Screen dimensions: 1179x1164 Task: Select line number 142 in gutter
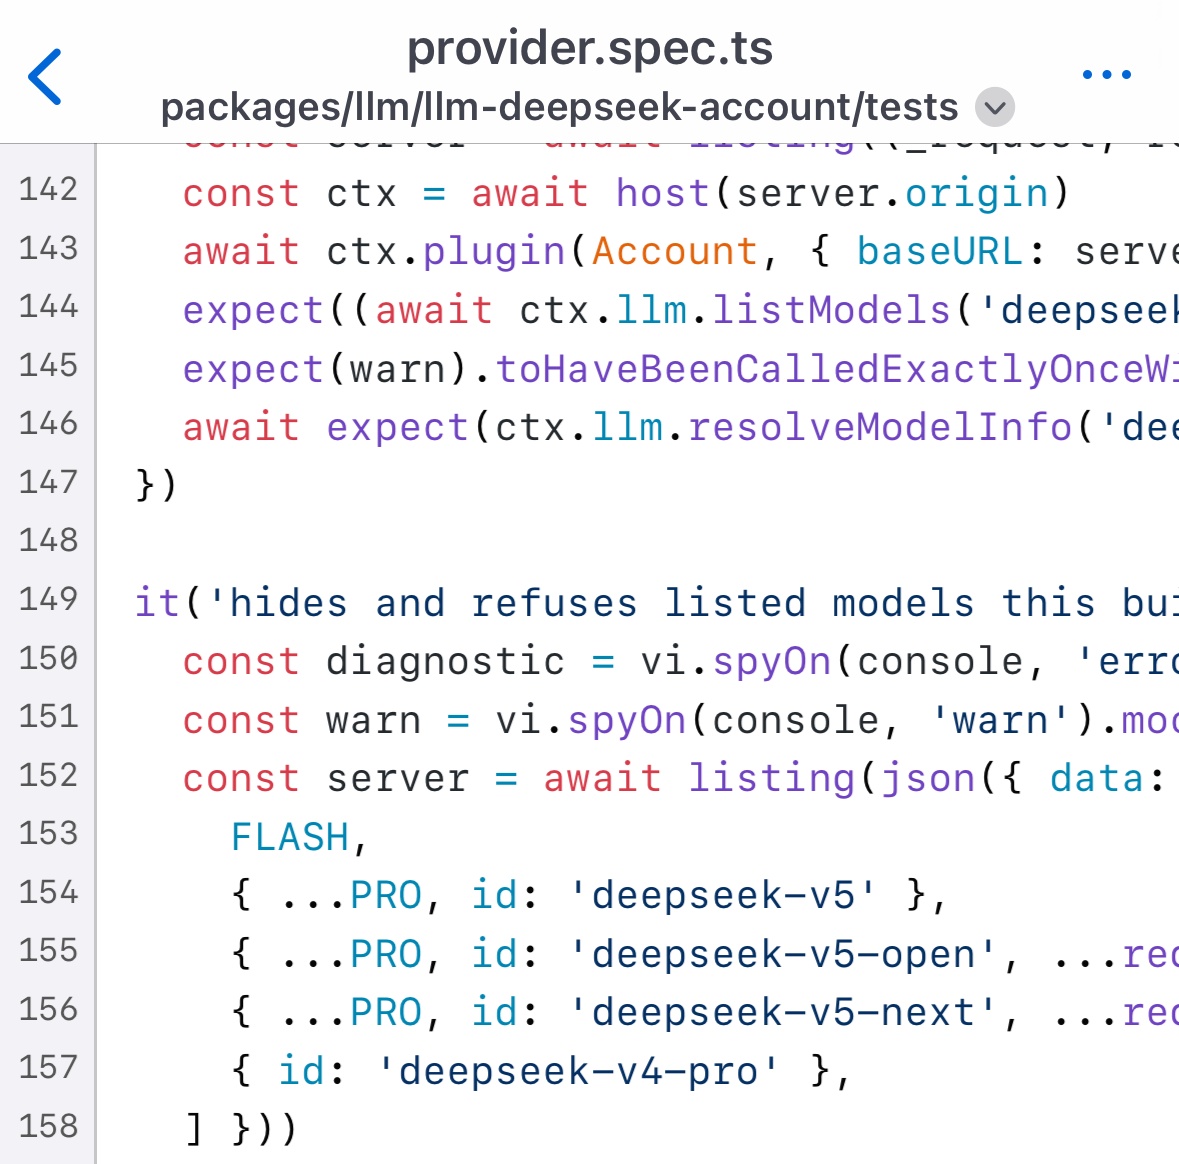(48, 189)
